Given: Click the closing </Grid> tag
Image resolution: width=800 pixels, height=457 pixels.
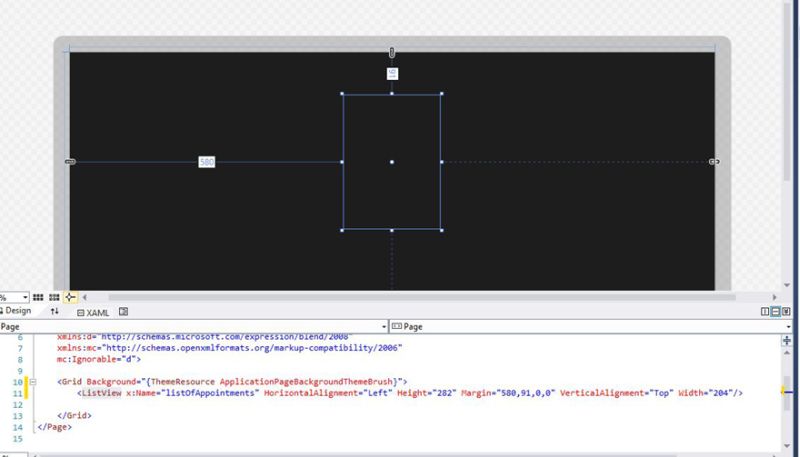Looking at the screenshot, I should 74,416.
